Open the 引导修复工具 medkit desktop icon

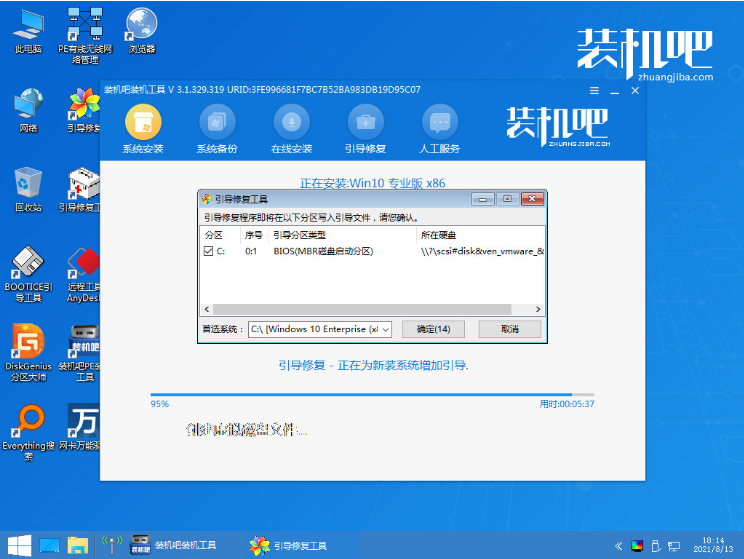81,189
